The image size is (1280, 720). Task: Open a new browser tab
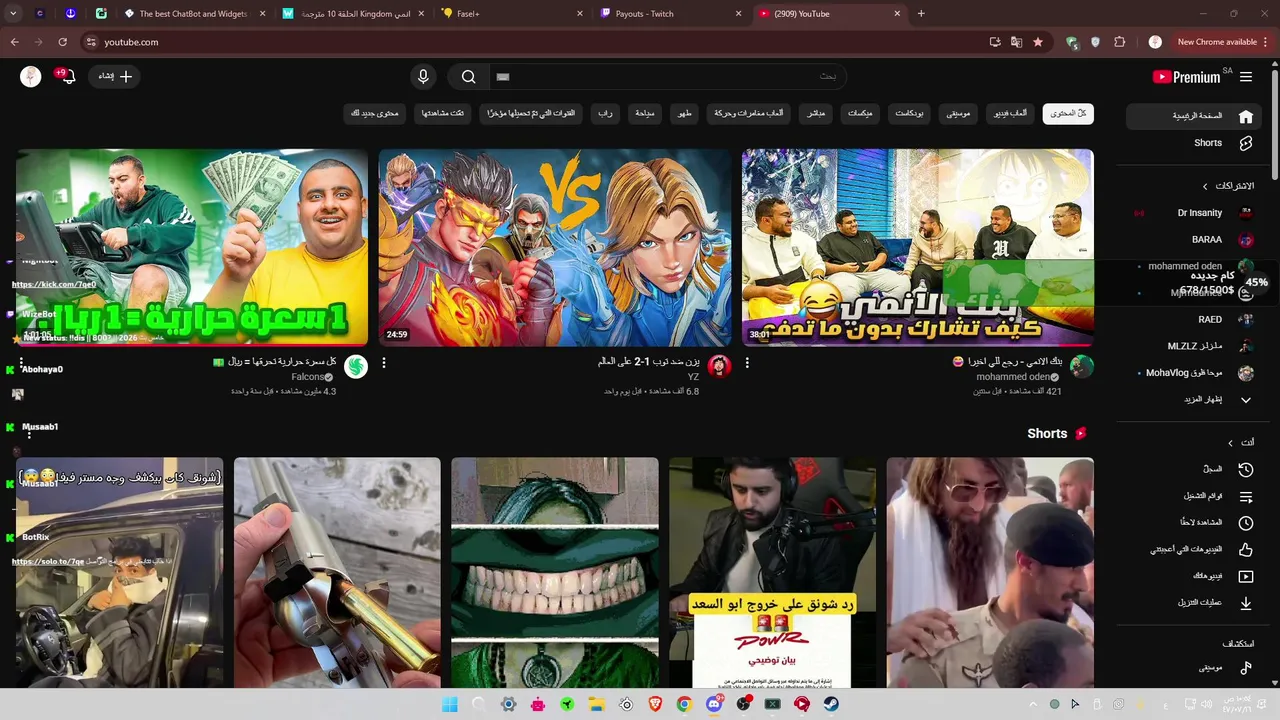coord(921,14)
